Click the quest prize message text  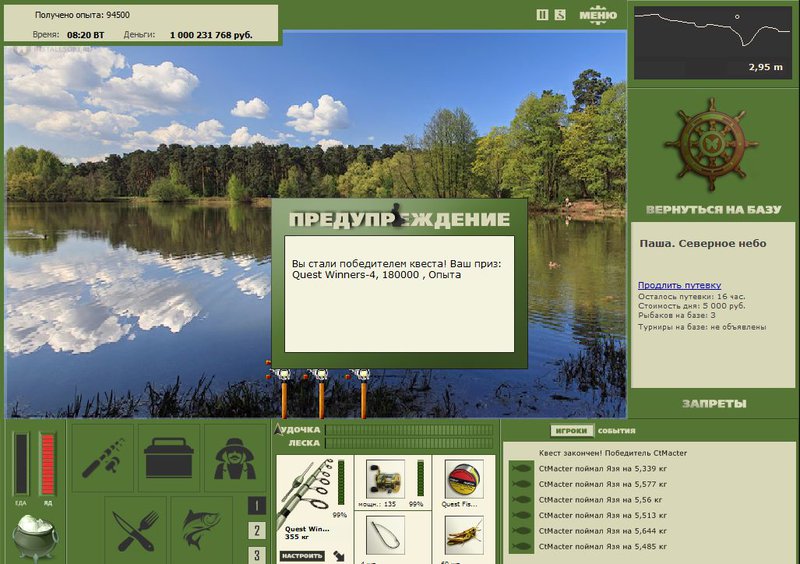[x=396, y=269]
